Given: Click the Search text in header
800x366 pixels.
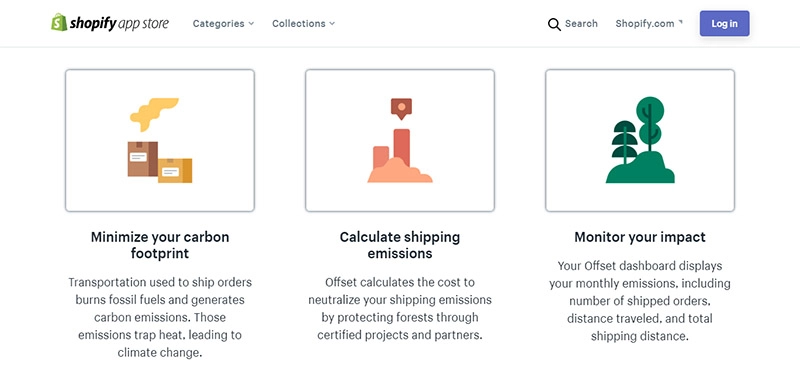Looking at the screenshot, I should (581, 23).
